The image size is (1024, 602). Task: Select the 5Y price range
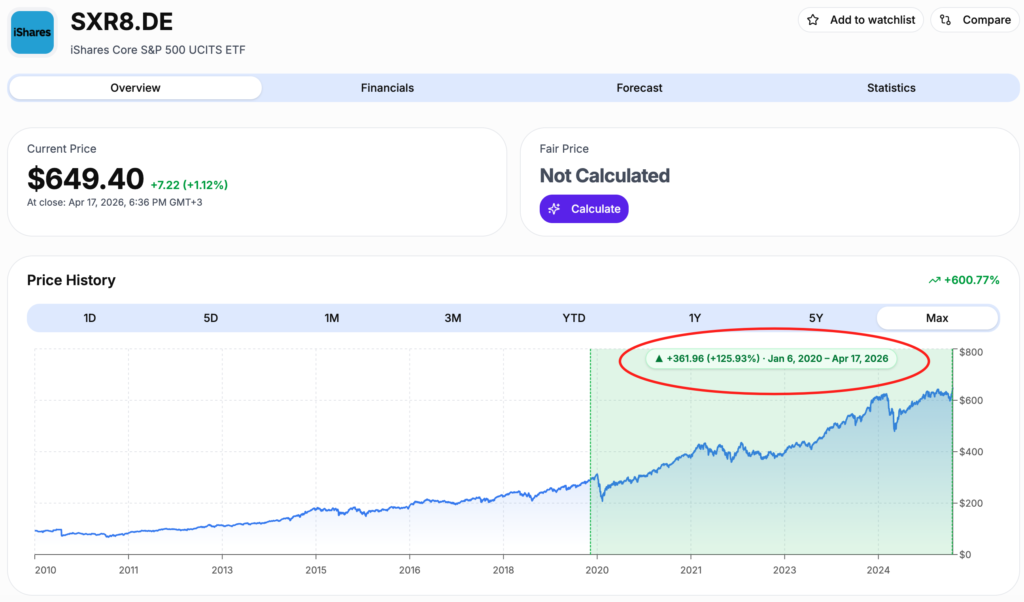(x=816, y=318)
